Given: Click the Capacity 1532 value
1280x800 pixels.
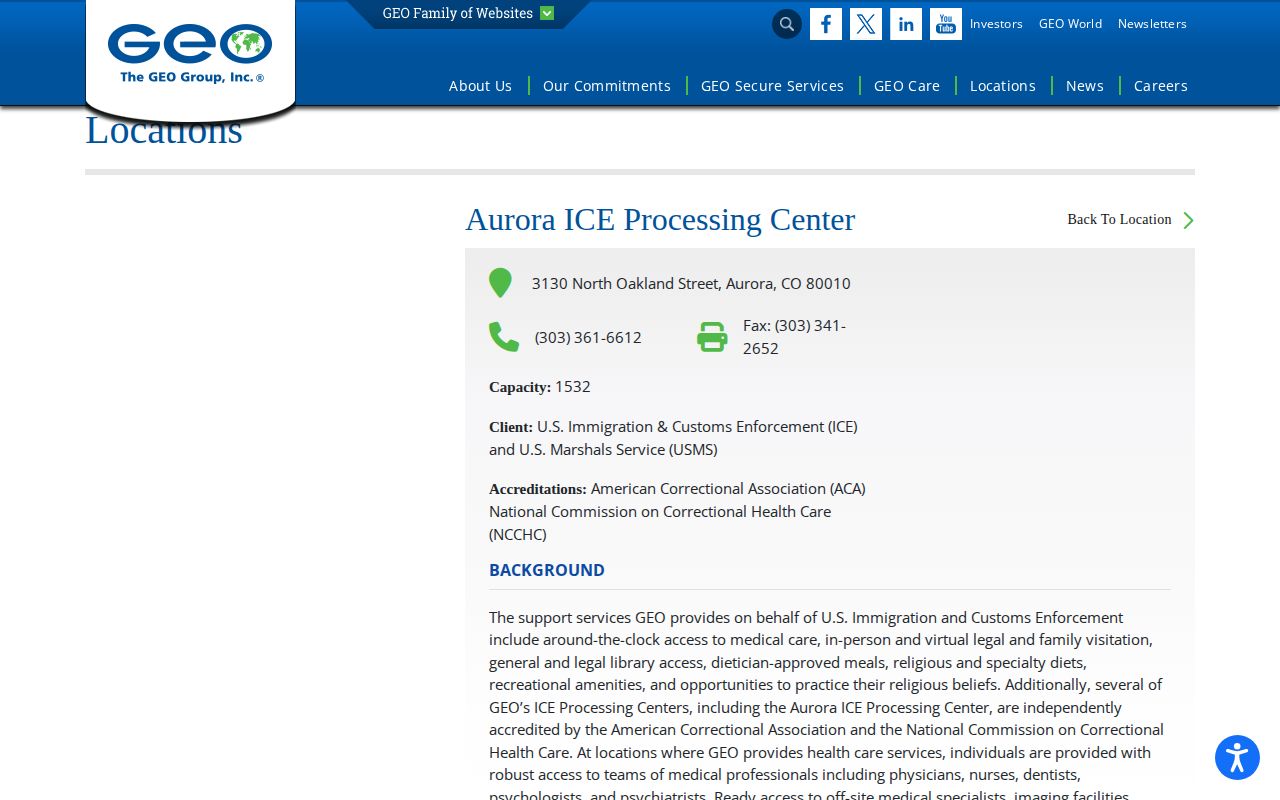Looking at the screenshot, I should click(573, 387).
